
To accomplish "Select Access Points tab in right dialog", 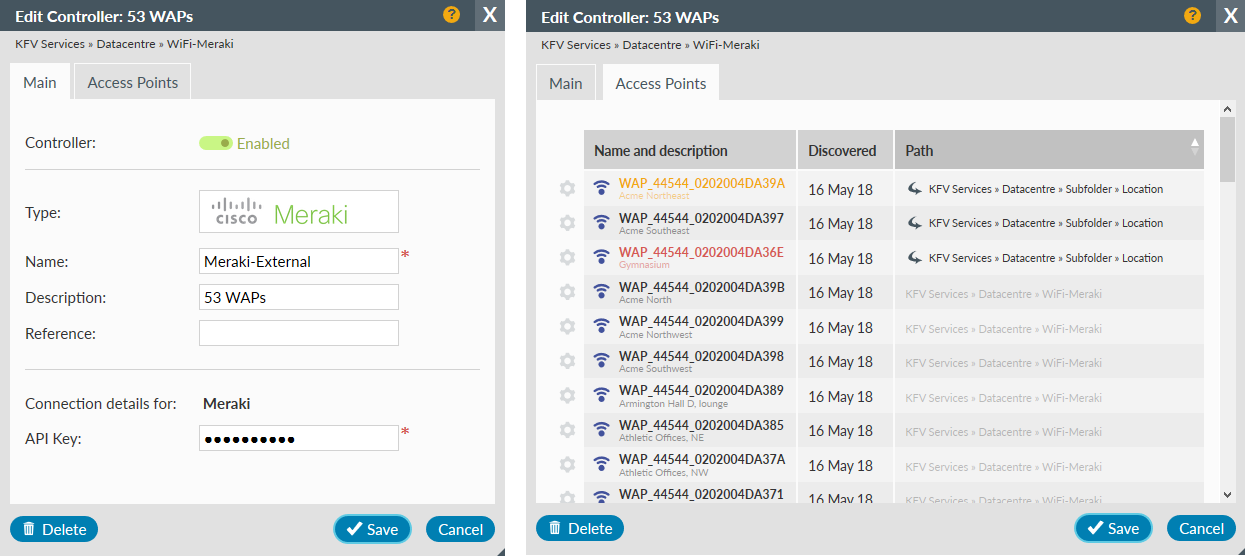I will 661,83.
